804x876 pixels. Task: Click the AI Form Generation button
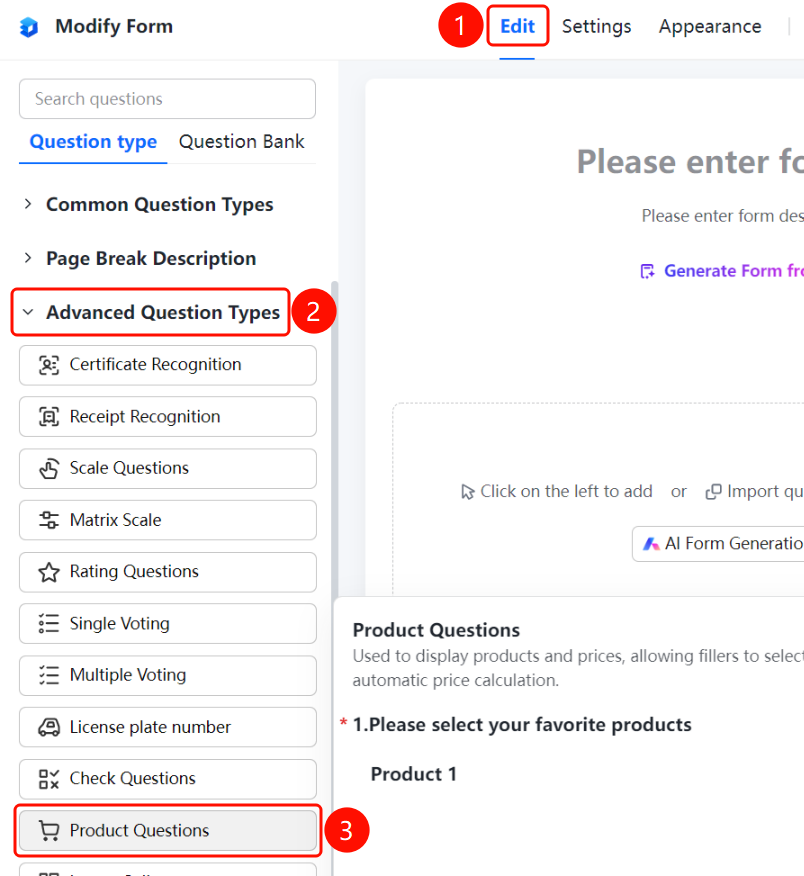pyautogui.click(x=718, y=544)
